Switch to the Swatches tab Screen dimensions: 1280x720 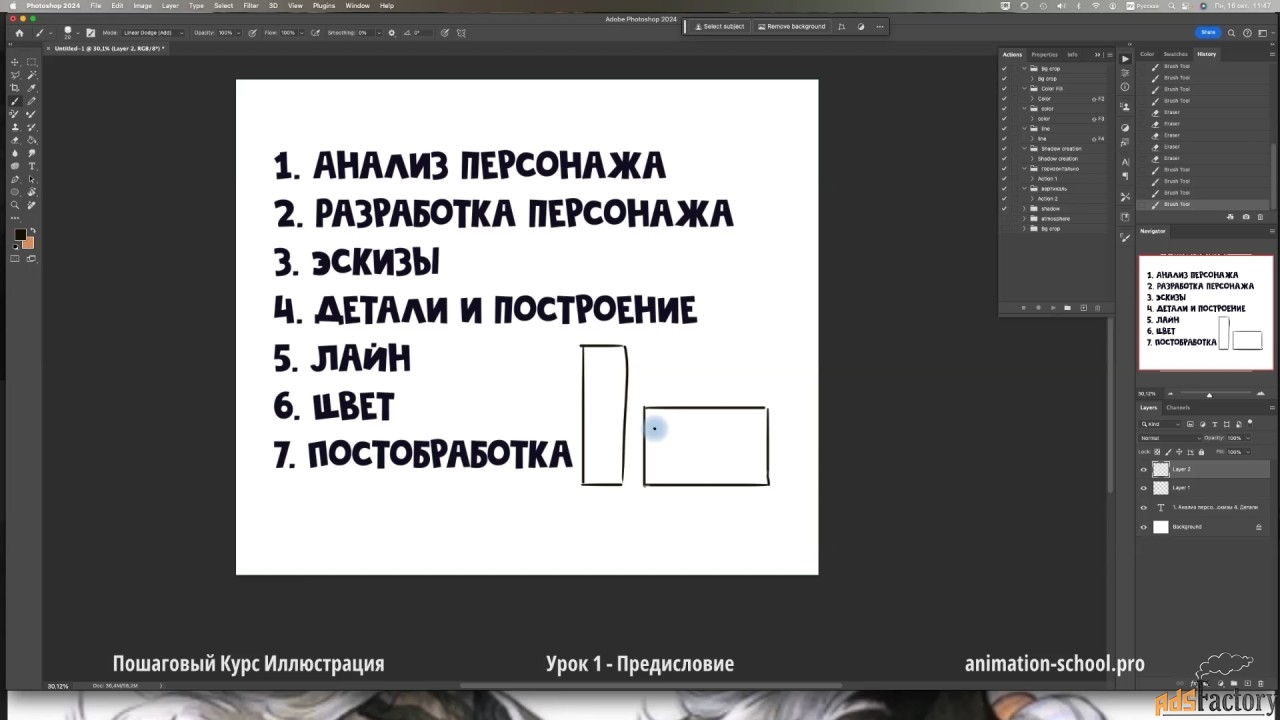[1175, 54]
